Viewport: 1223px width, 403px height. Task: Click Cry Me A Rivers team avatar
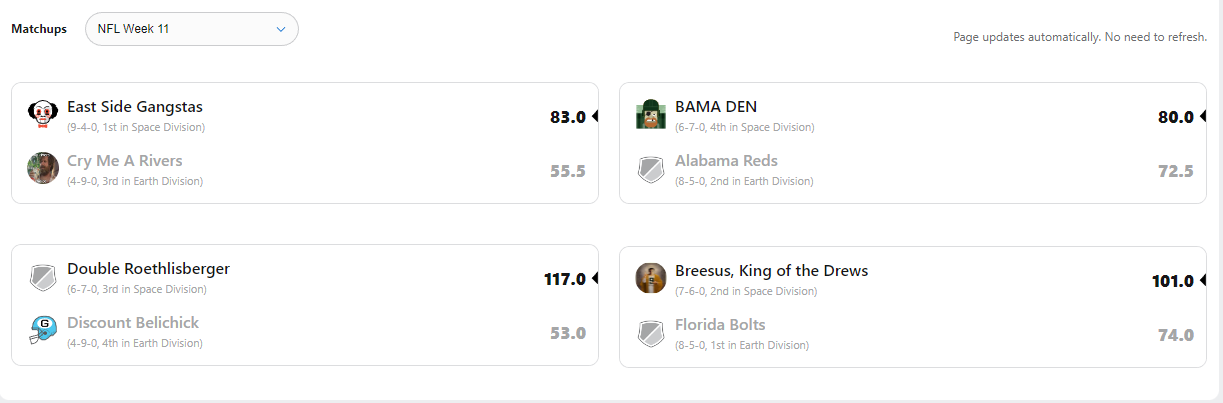43,168
